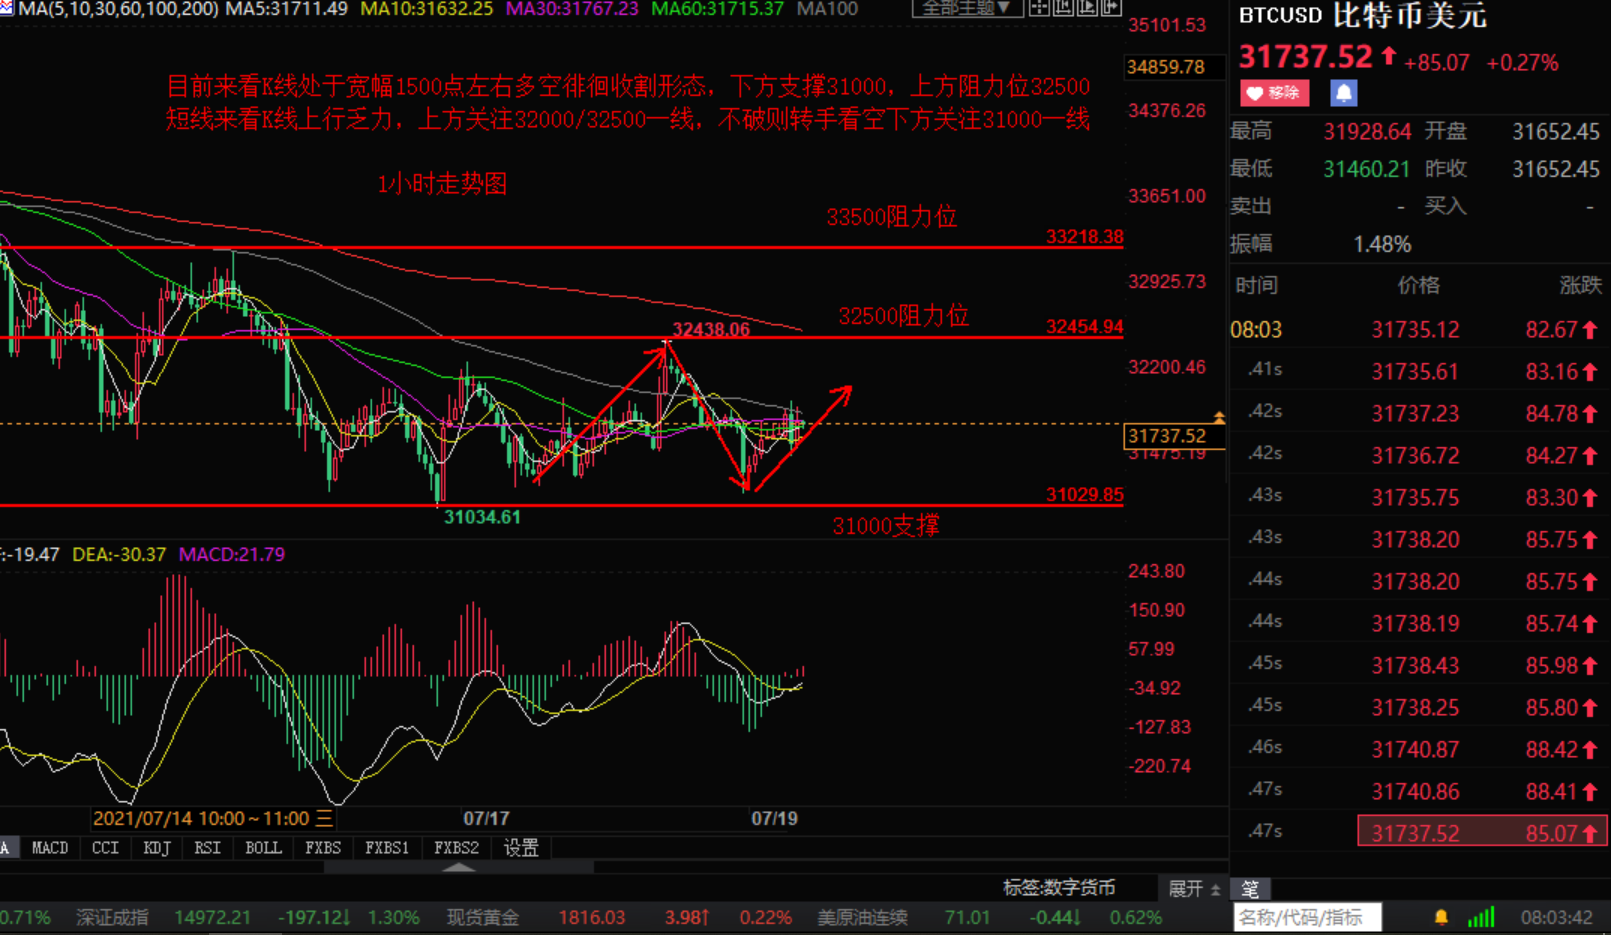Image resolution: width=1611 pixels, height=935 pixels.
Task: Click the 振幅 value 1.48%
Action: pyautogui.click(x=1382, y=244)
